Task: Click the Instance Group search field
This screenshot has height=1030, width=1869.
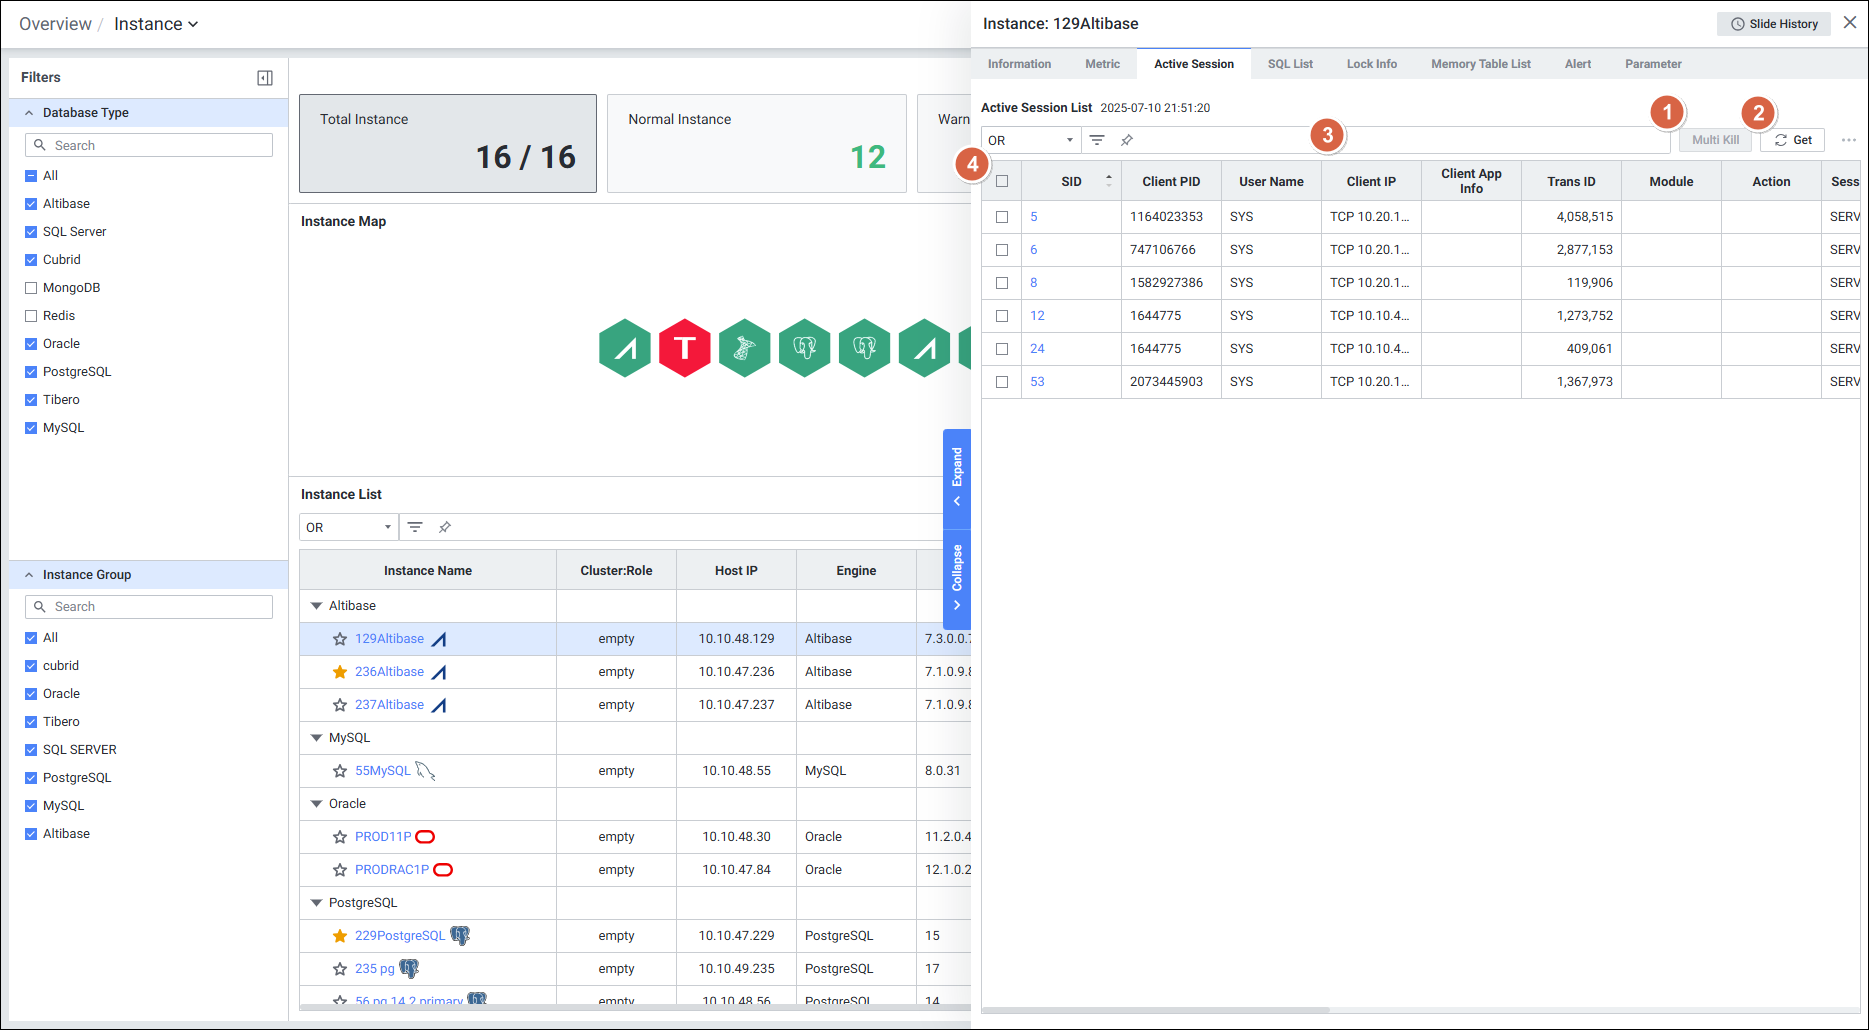Action: (150, 607)
